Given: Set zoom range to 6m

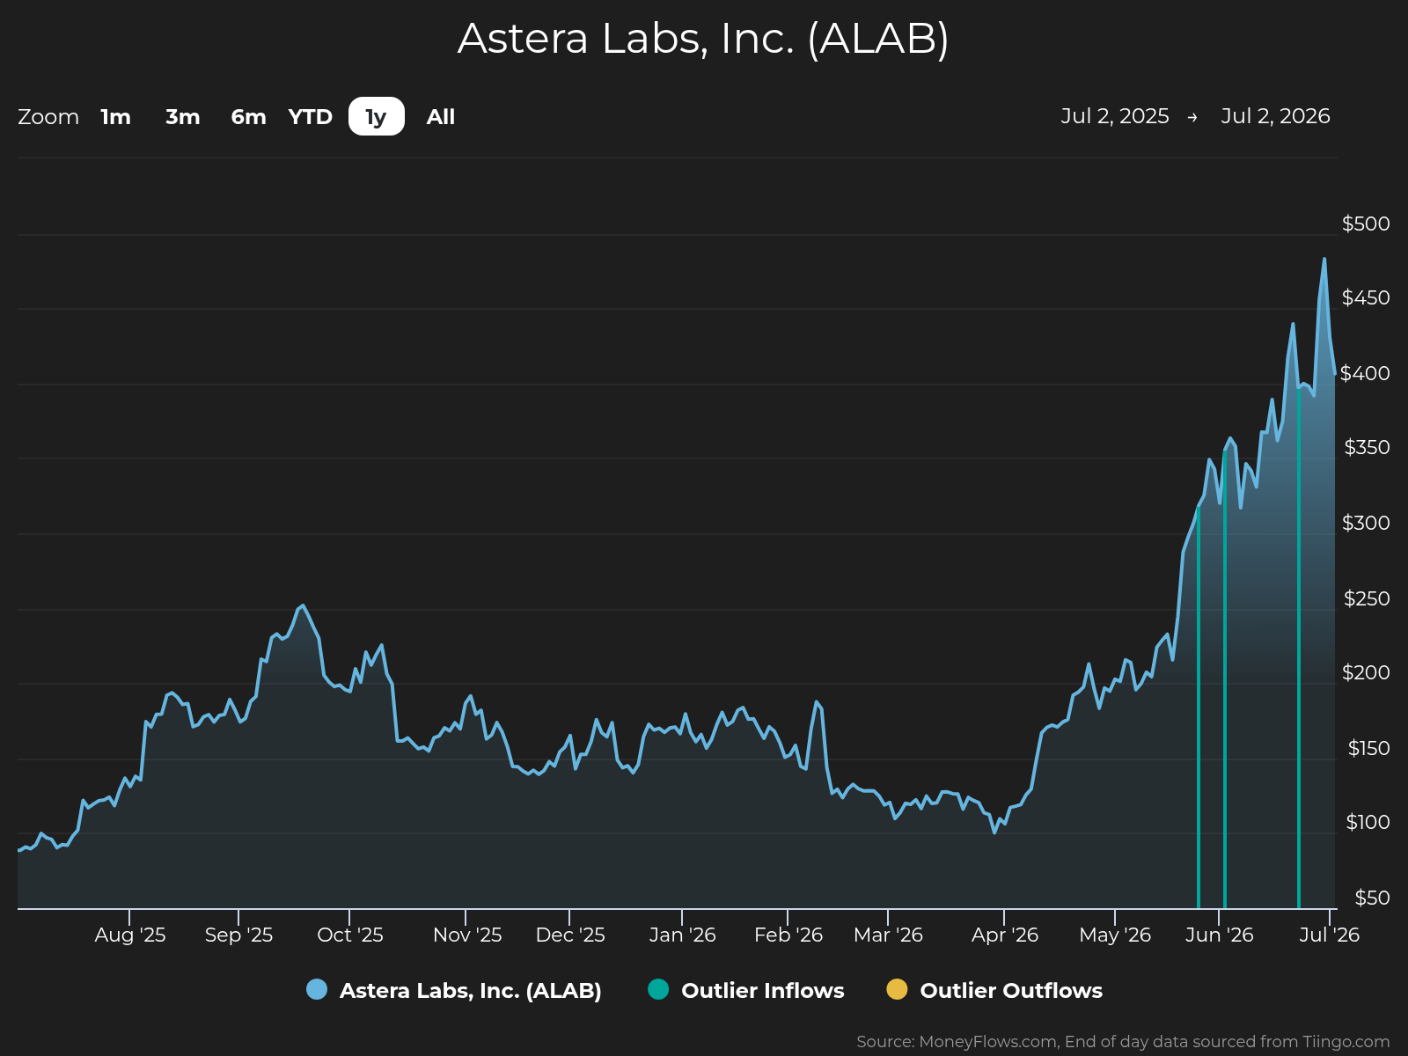Looking at the screenshot, I should pos(249,117).
